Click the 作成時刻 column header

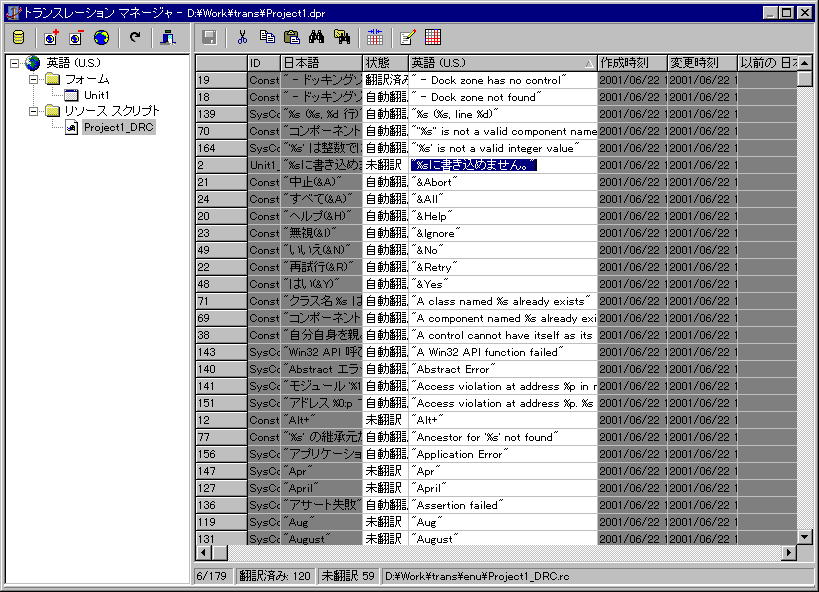click(x=633, y=63)
